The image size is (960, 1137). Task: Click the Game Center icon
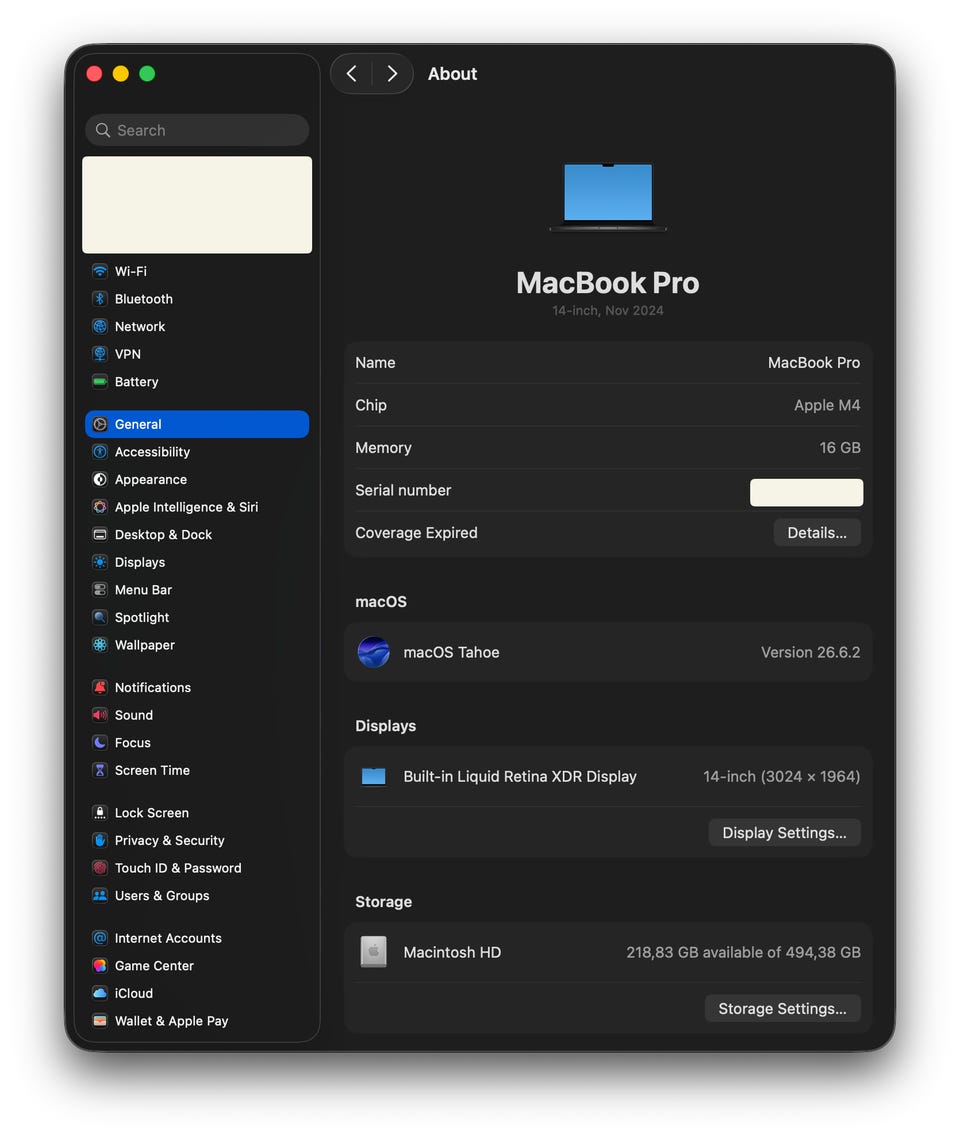coord(100,966)
